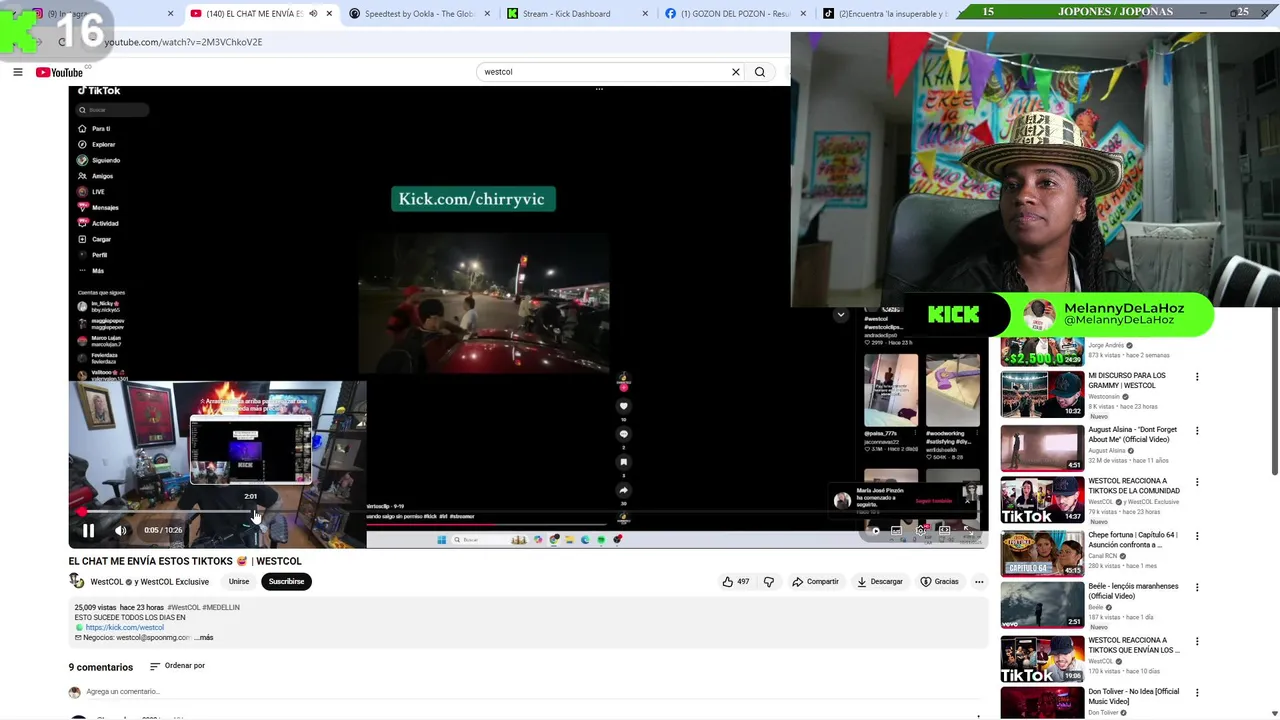Toggle theater mode in the player

pos(944,530)
